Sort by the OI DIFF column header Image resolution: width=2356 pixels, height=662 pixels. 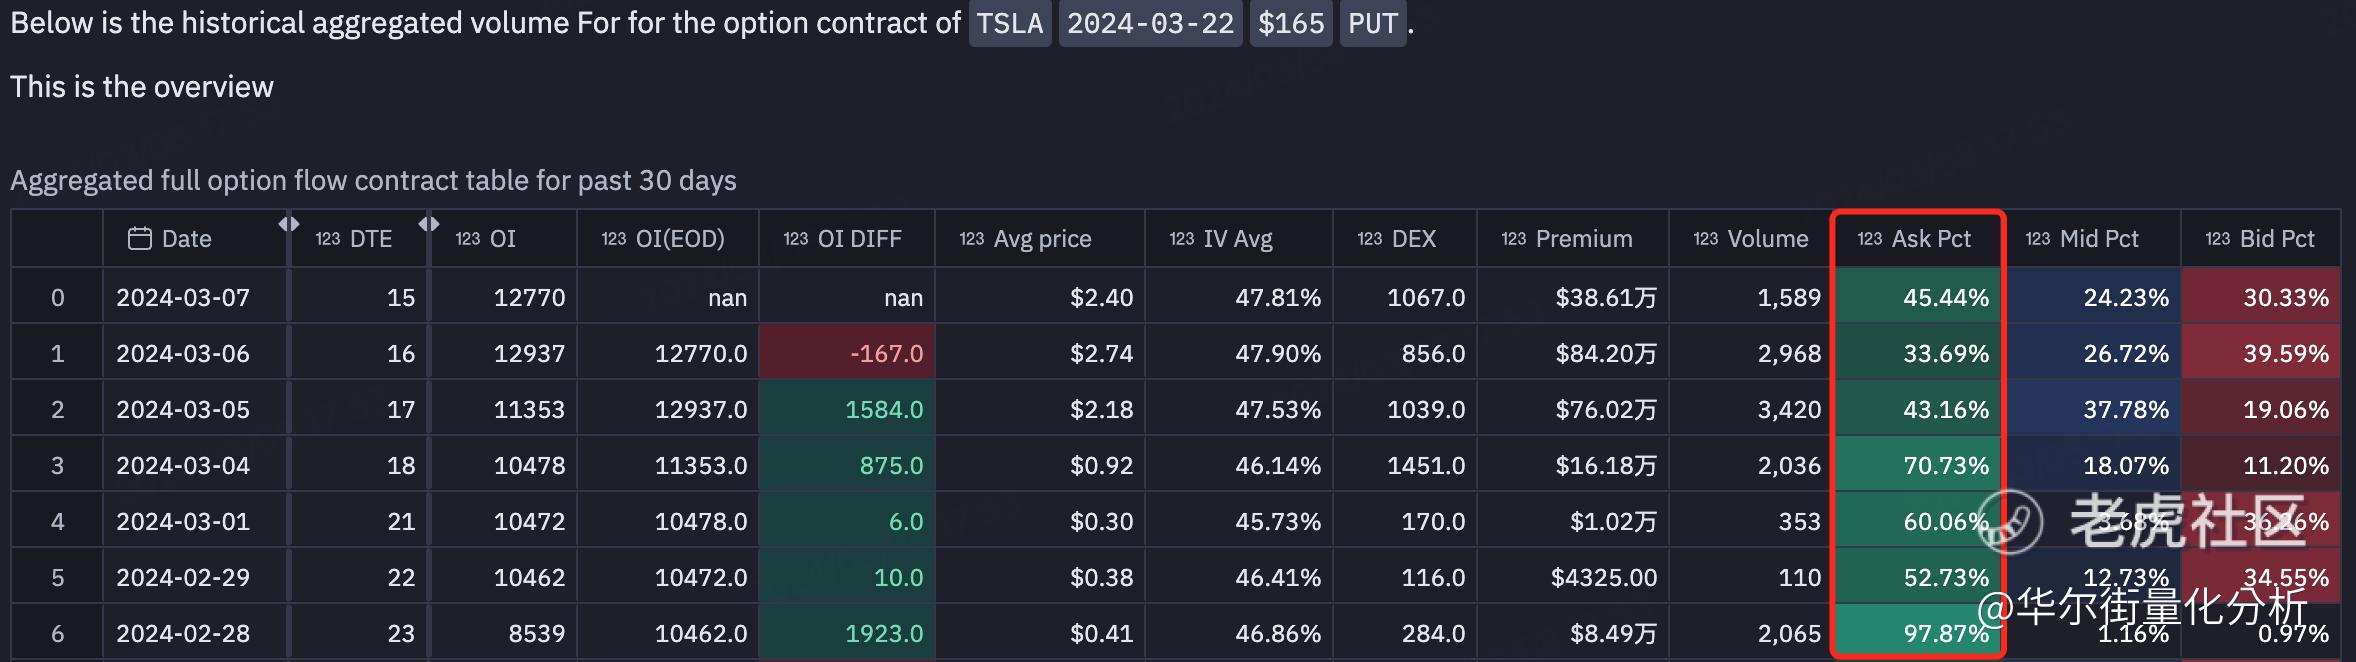tap(859, 239)
